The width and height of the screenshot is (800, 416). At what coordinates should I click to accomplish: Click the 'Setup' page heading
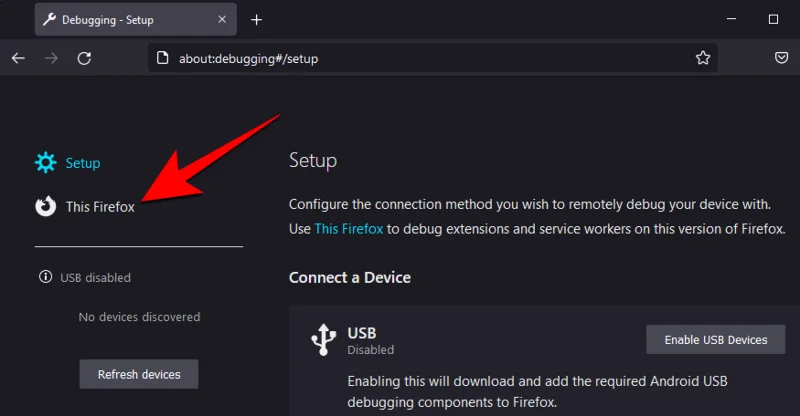coord(313,160)
